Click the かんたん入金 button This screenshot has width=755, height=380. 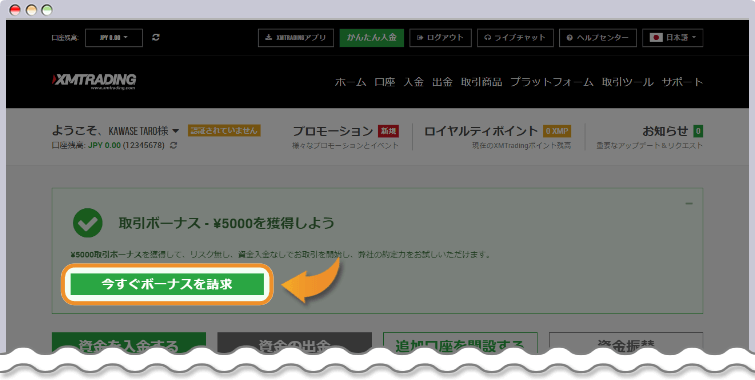coord(372,38)
